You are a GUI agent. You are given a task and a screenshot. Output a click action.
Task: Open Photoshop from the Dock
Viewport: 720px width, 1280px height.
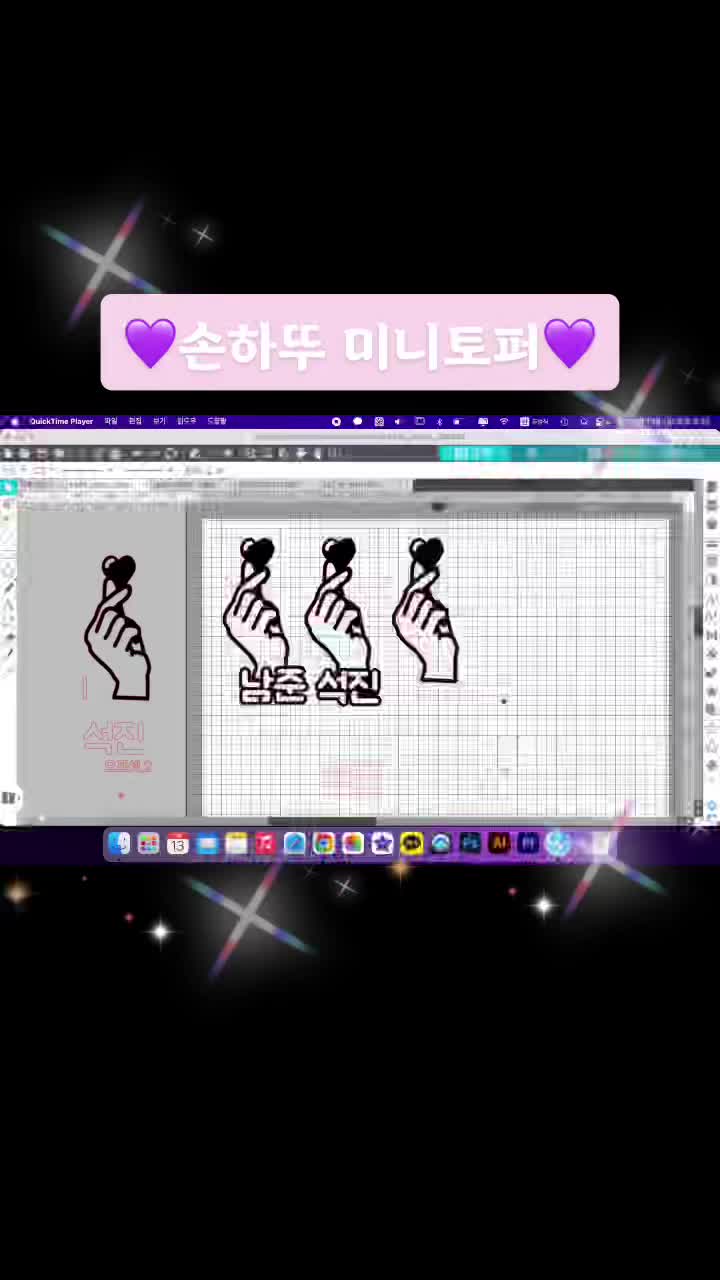pos(470,844)
